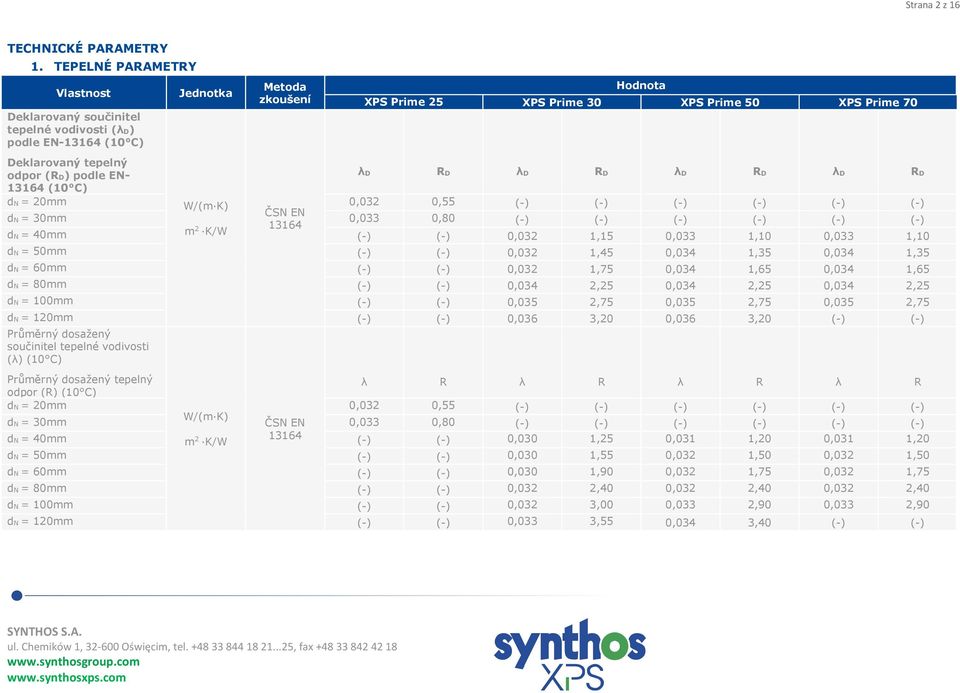Click the Synthos XPS logo

coord(569,654)
